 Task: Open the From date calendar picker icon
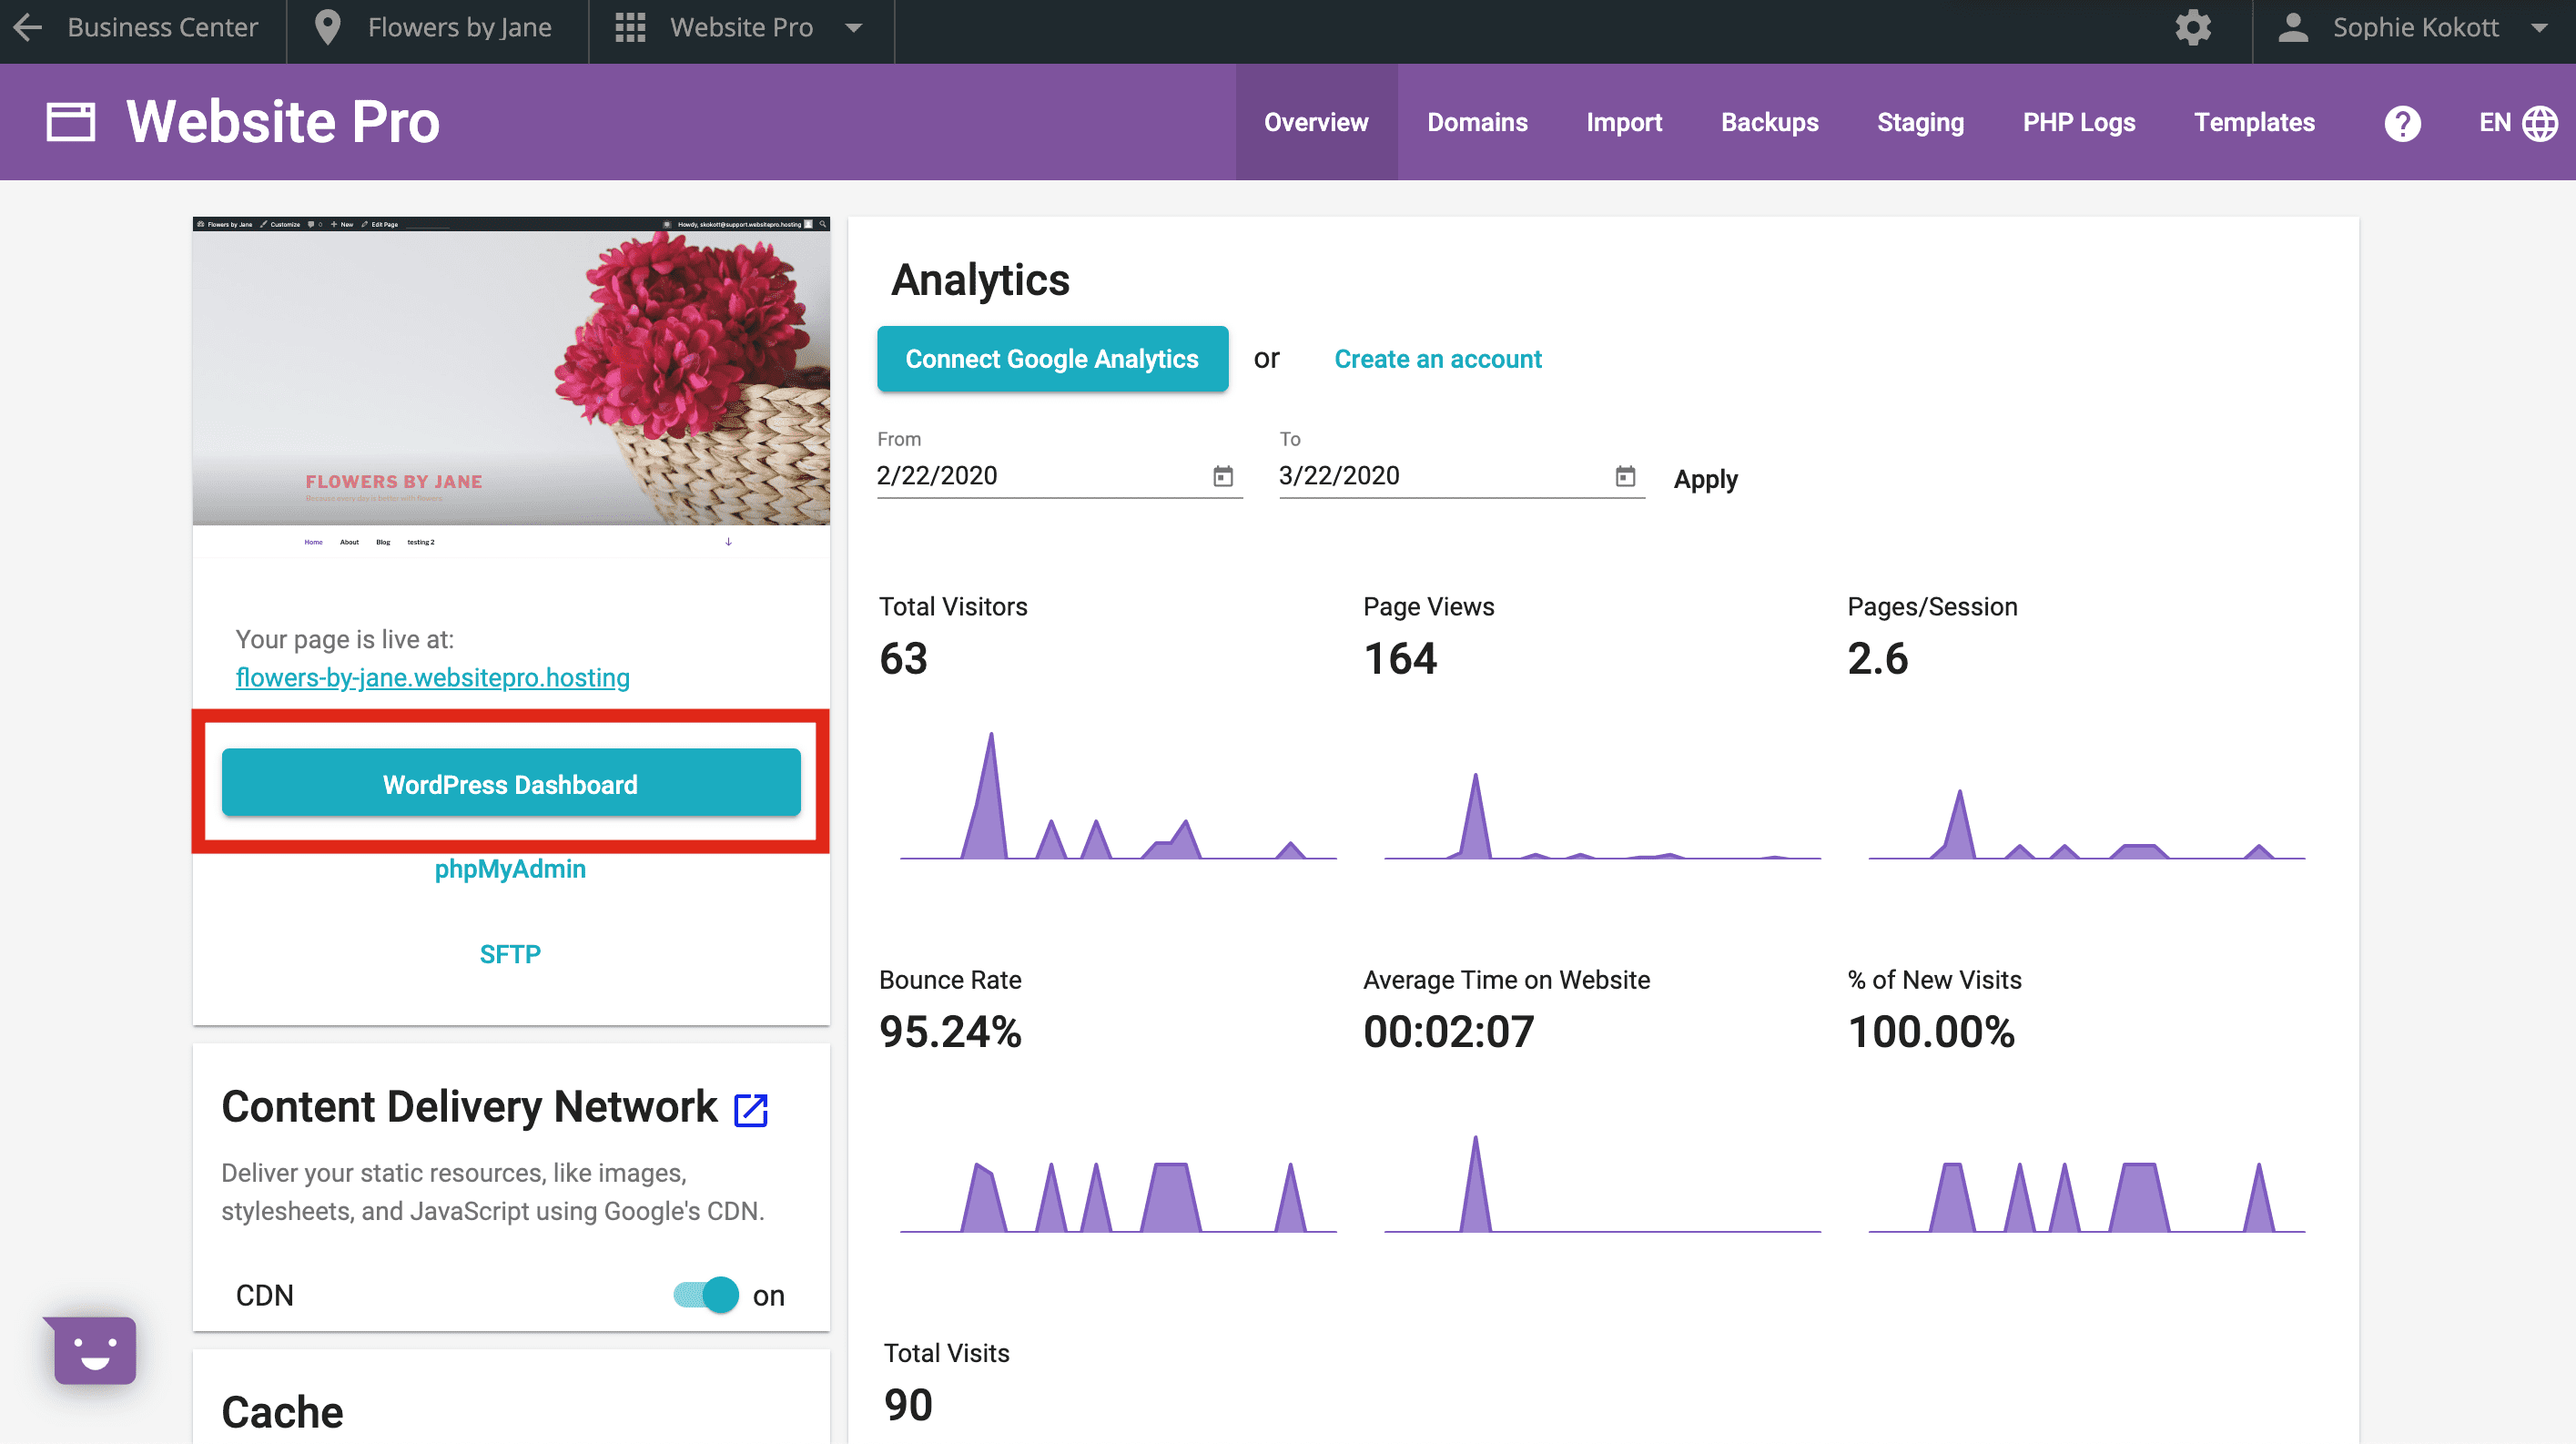[1222, 476]
